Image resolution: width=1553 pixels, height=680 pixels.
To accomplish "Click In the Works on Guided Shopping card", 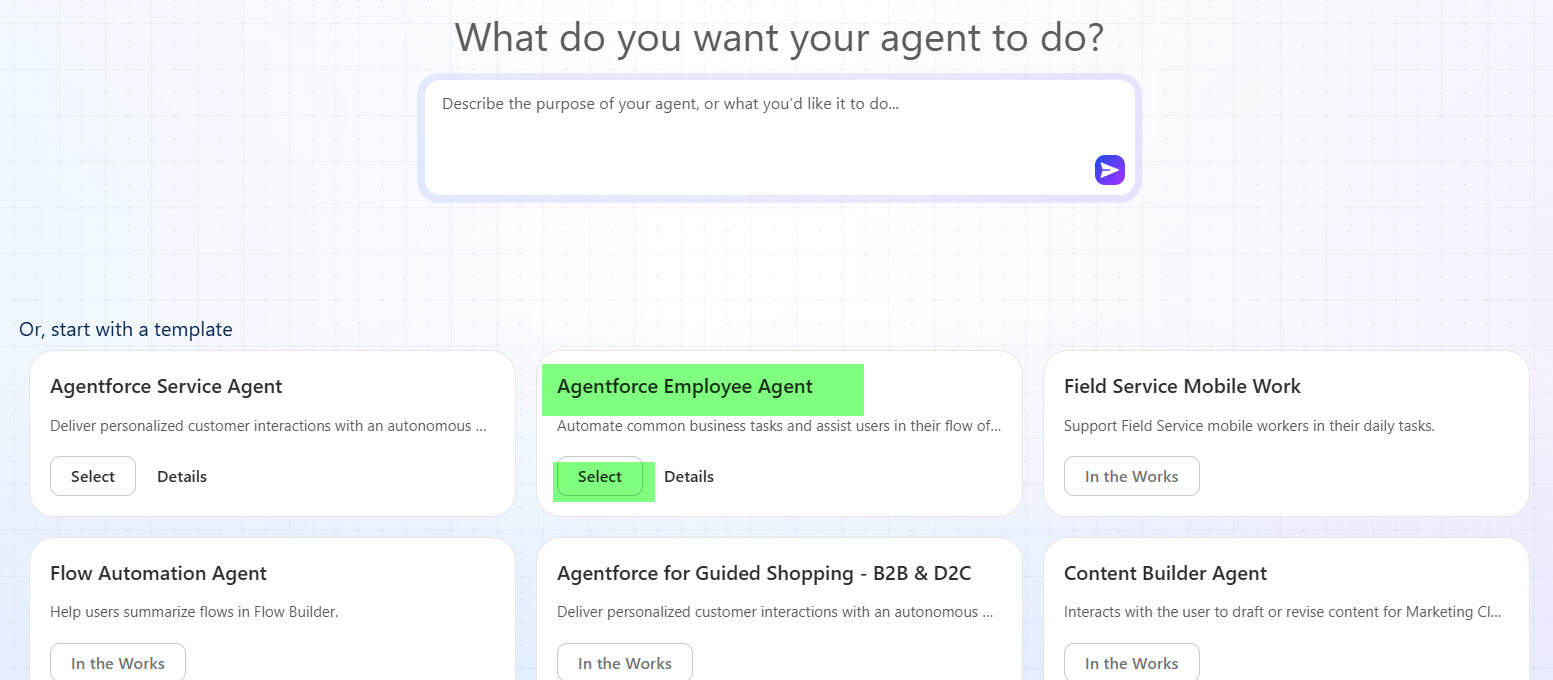I will (x=625, y=663).
